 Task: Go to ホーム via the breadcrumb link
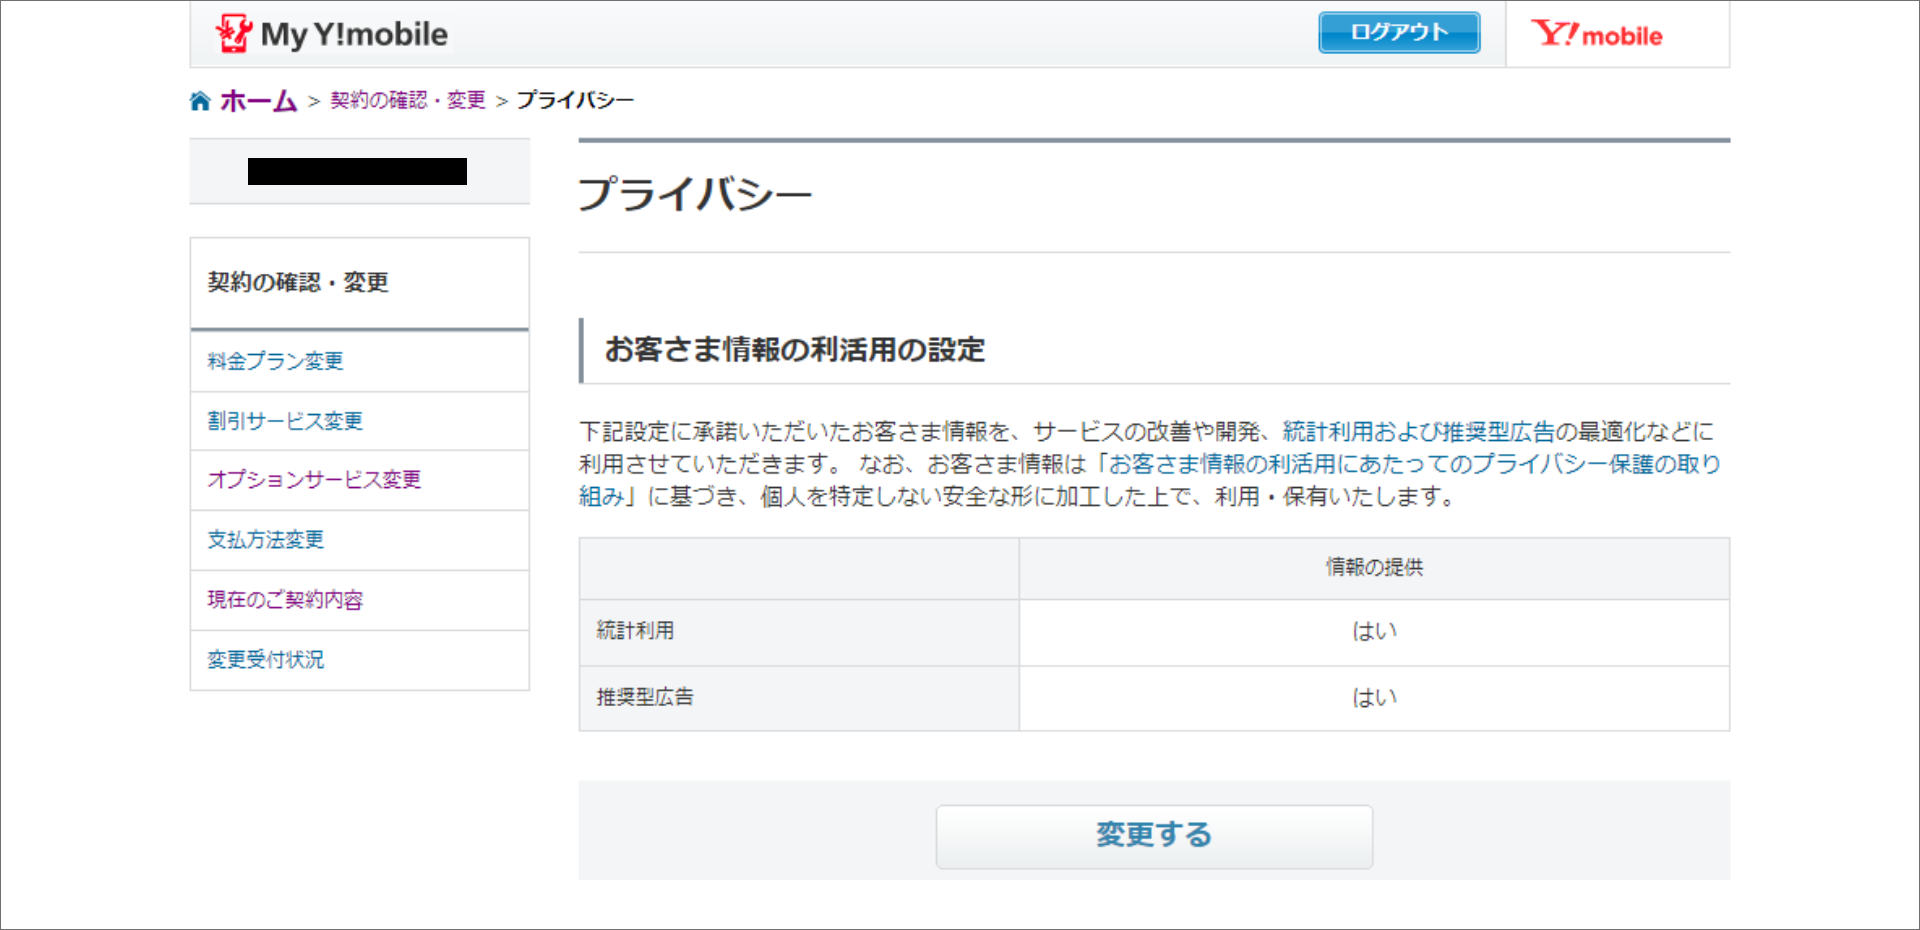click(x=258, y=101)
